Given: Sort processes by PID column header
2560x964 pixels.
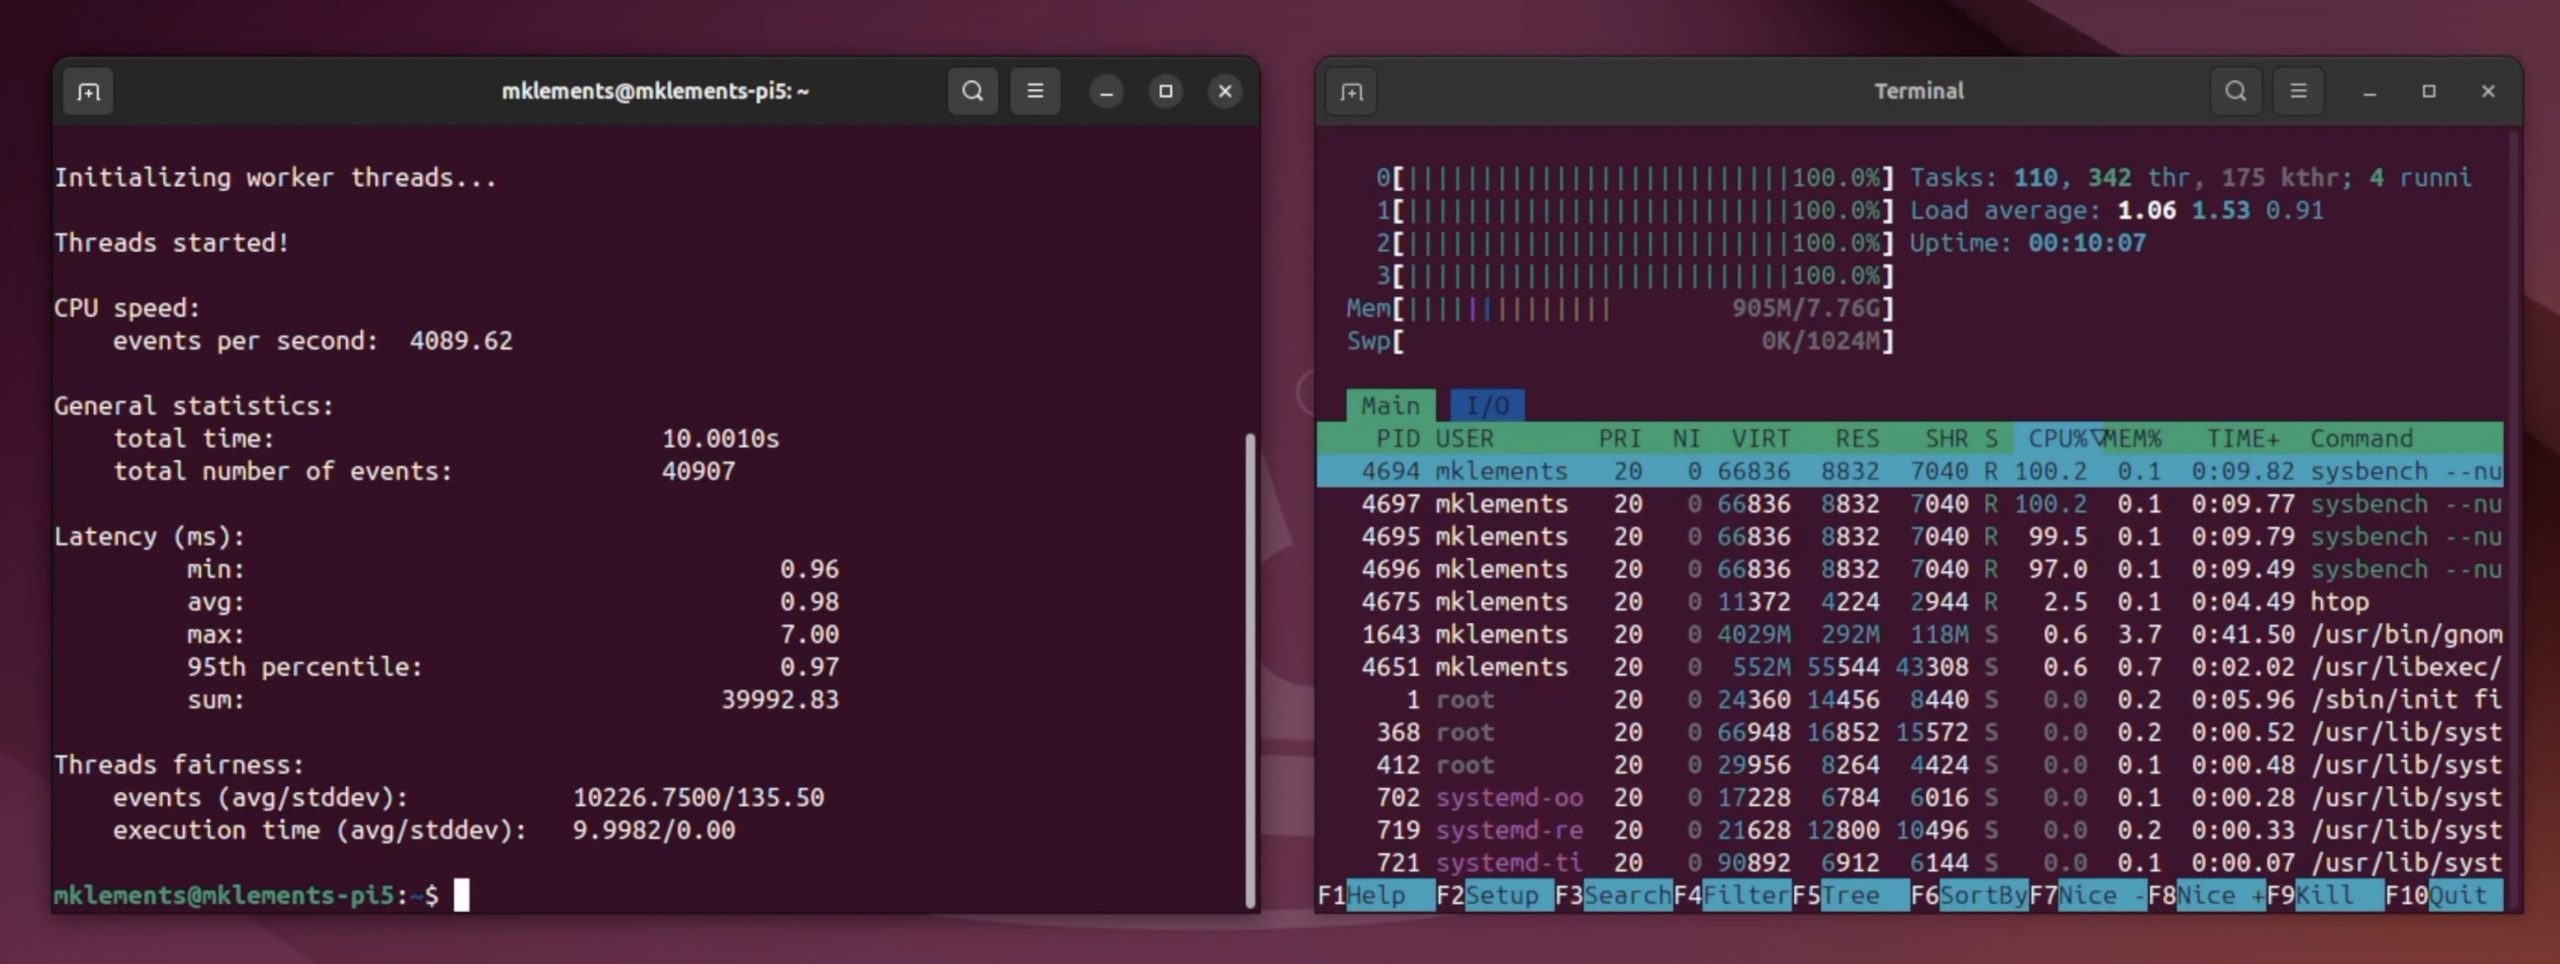Looking at the screenshot, I should click(x=1397, y=438).
